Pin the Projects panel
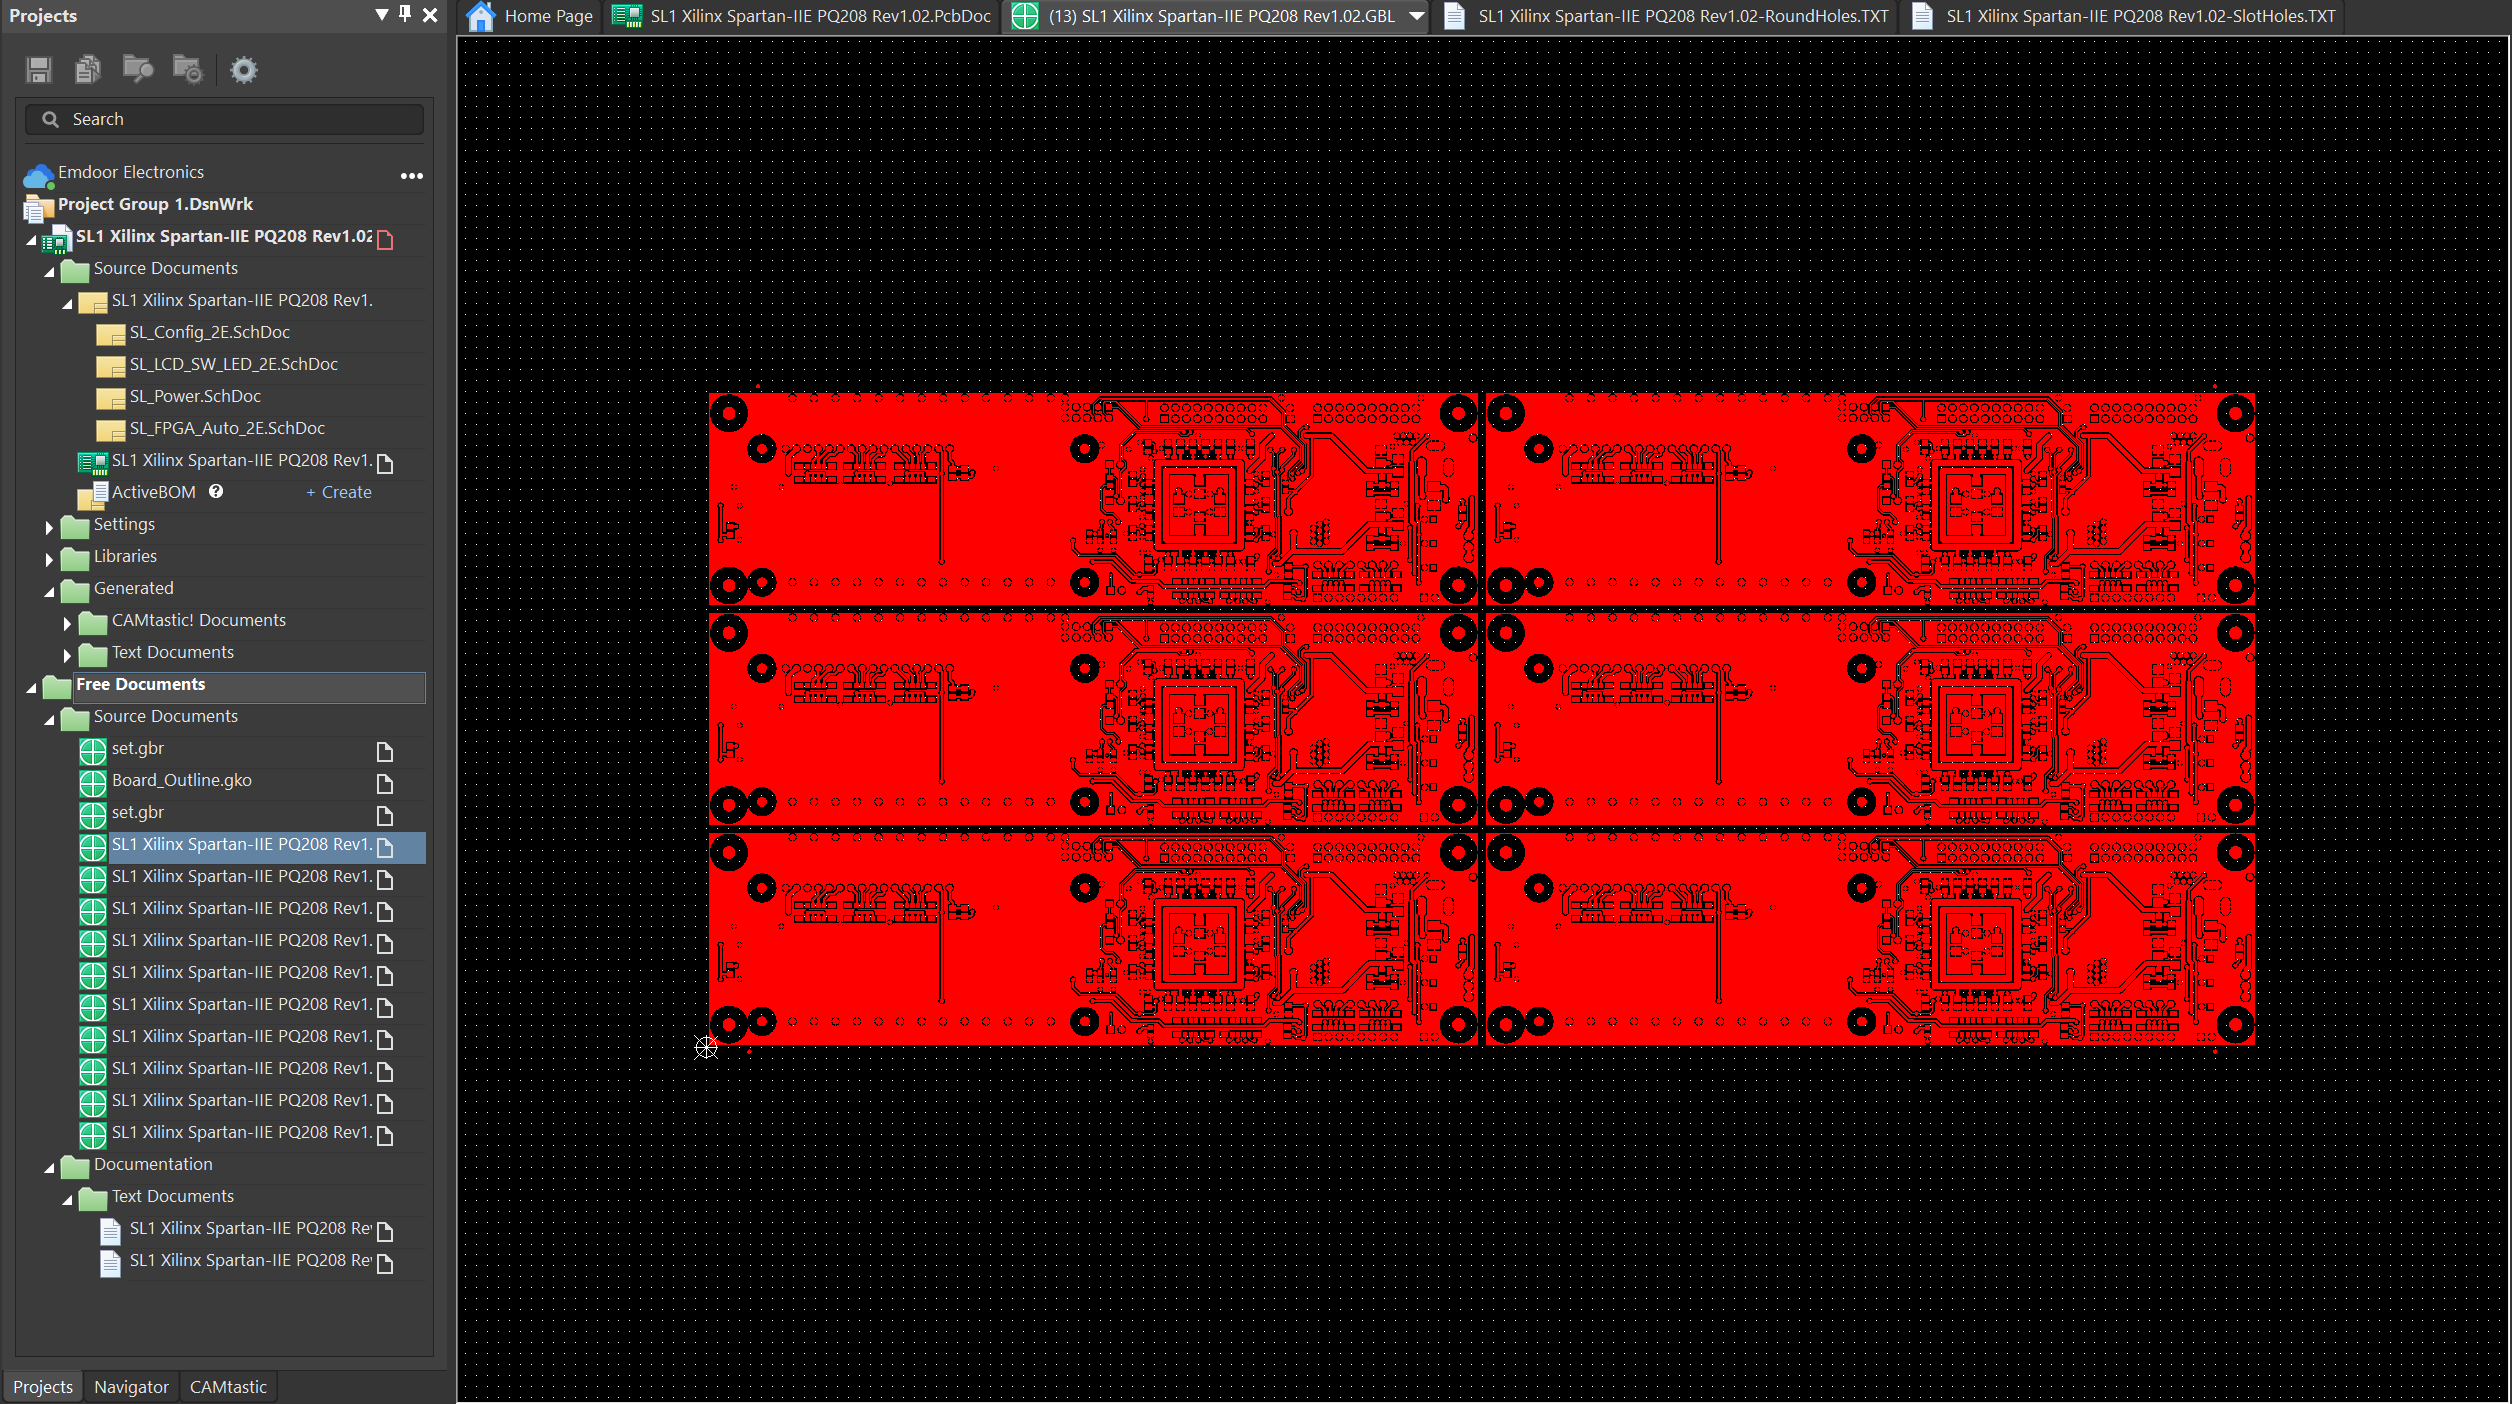2512x1404 pixels. (x=405, y=14)
